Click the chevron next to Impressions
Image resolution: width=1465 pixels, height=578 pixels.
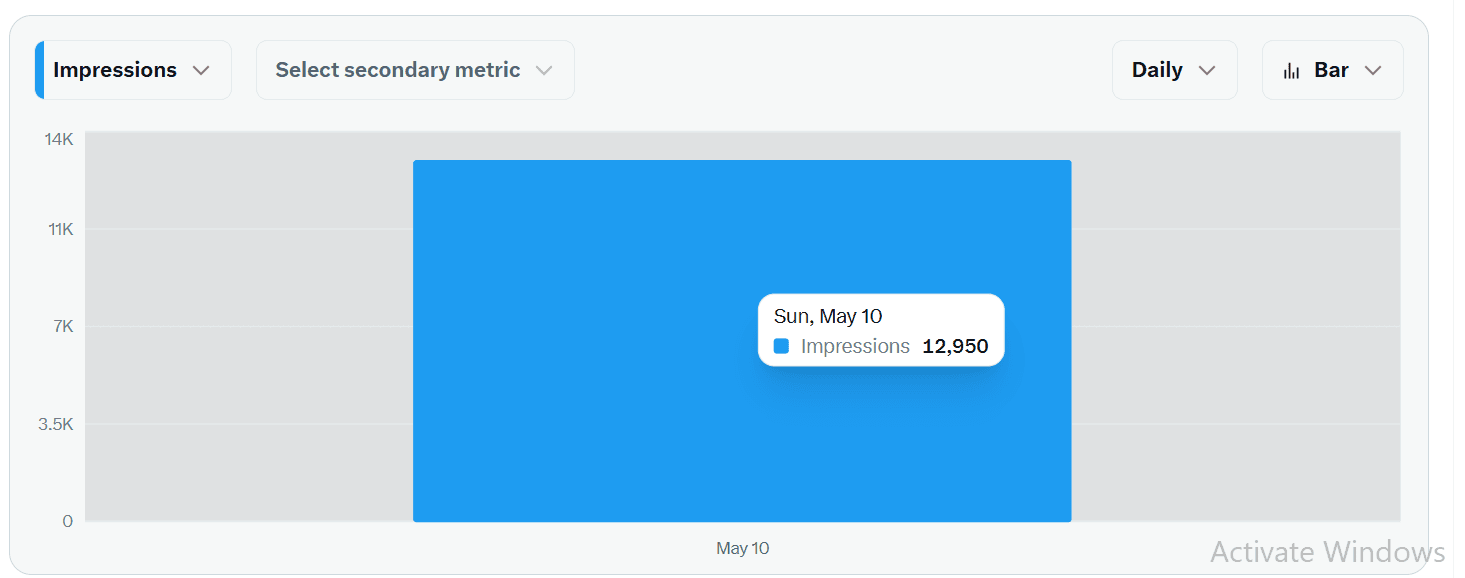click(201, 71)
